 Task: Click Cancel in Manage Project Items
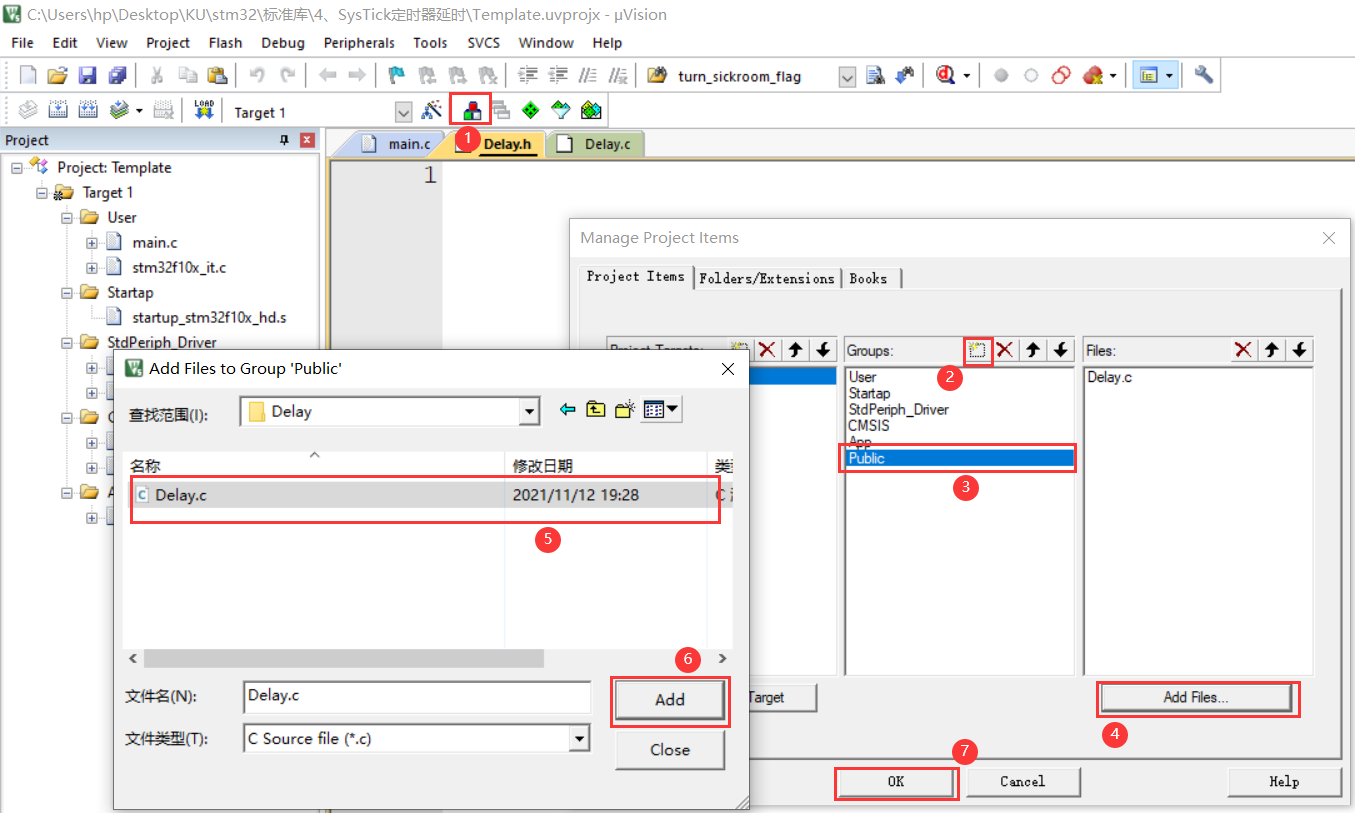point(1023,782)
